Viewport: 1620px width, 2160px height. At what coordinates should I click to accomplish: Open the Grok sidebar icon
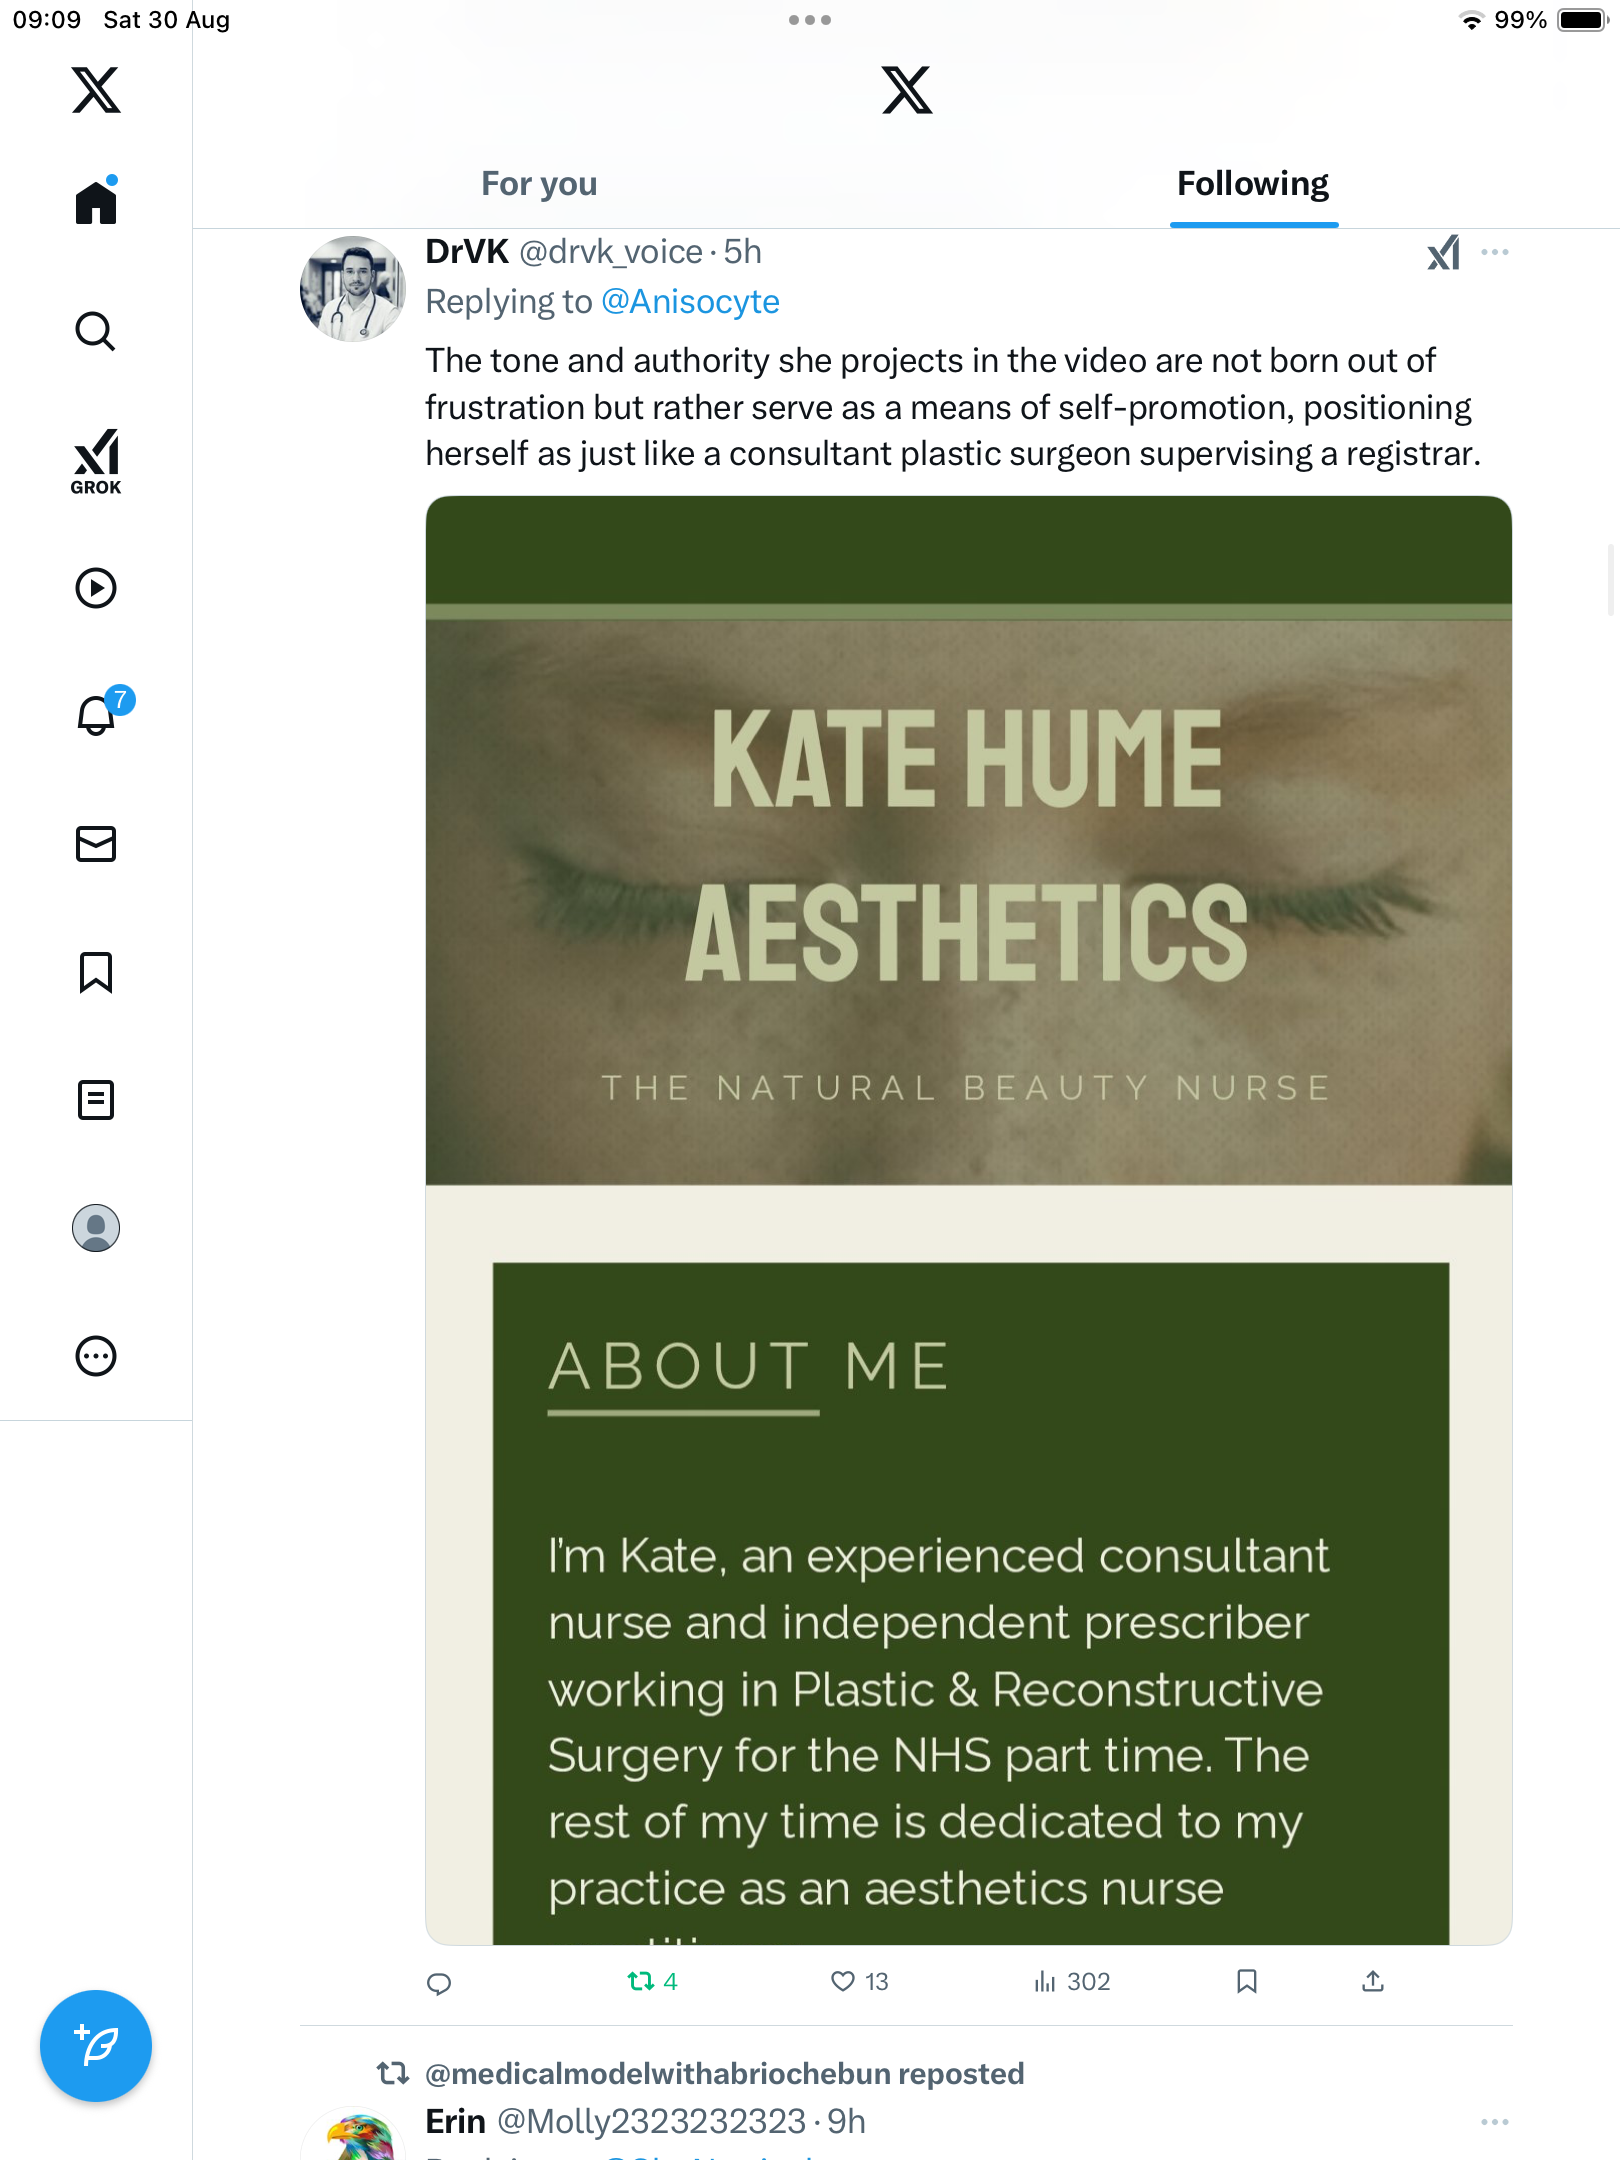tap(96, 461)
